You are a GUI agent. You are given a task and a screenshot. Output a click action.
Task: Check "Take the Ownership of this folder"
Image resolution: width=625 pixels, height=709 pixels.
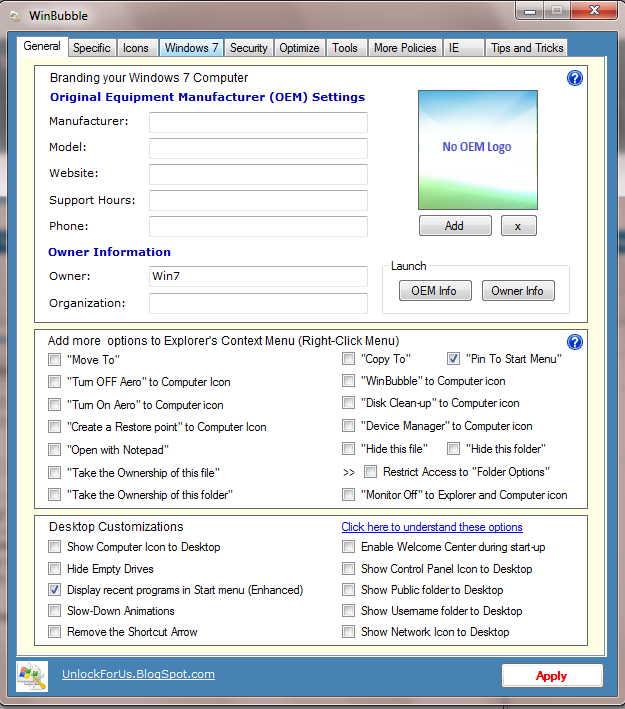coord(54,495)
